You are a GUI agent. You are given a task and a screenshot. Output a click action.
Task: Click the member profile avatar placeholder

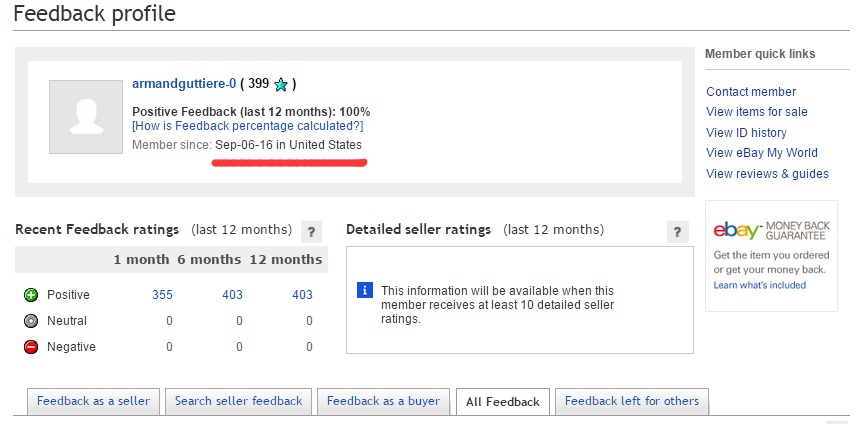84,116
